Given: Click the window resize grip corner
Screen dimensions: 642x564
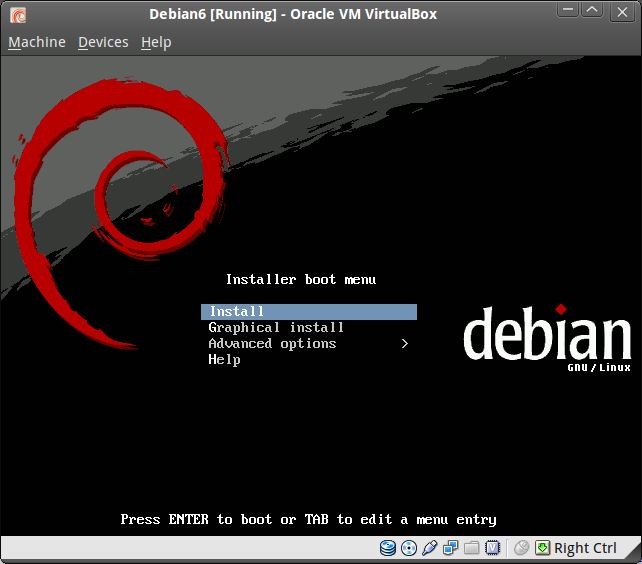Looking at the screenshot, I should (x=633, y=550).
